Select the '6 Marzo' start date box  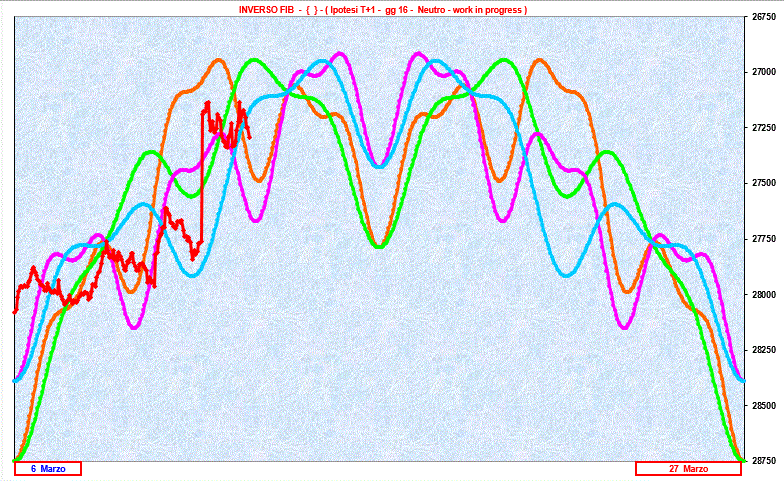point(48,468)
